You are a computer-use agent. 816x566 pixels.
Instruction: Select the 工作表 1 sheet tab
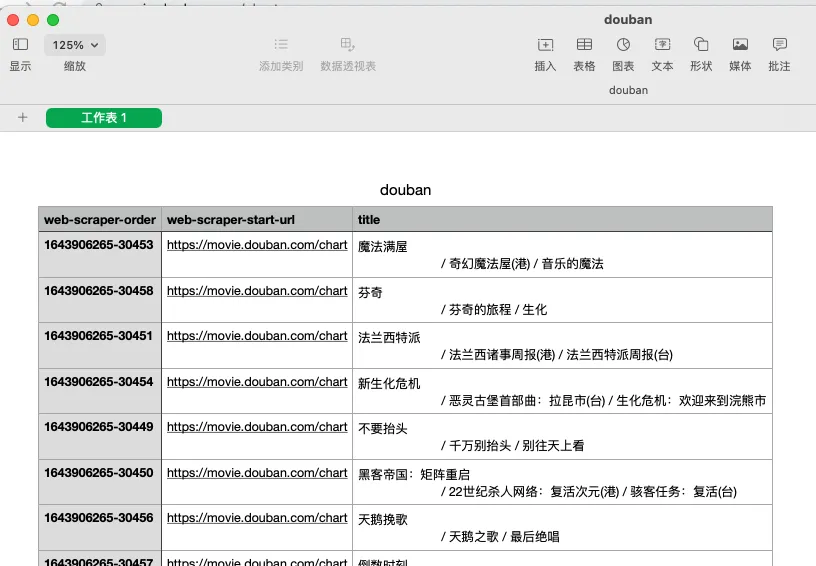(x=104, y=118)
